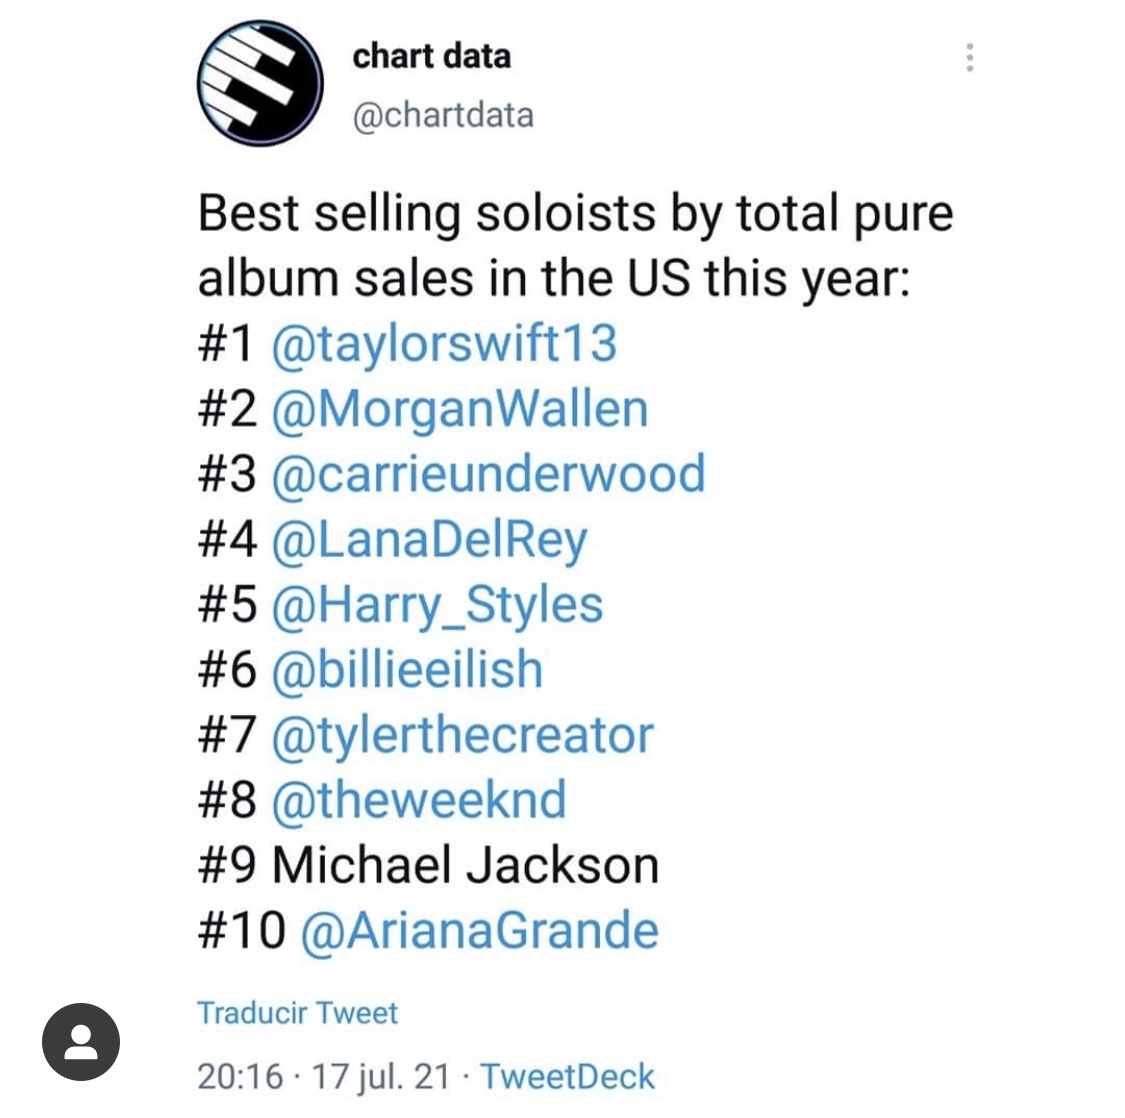Visit the @theweeknd mention
Viewport: 1125px width, 1118px height.
418,800
